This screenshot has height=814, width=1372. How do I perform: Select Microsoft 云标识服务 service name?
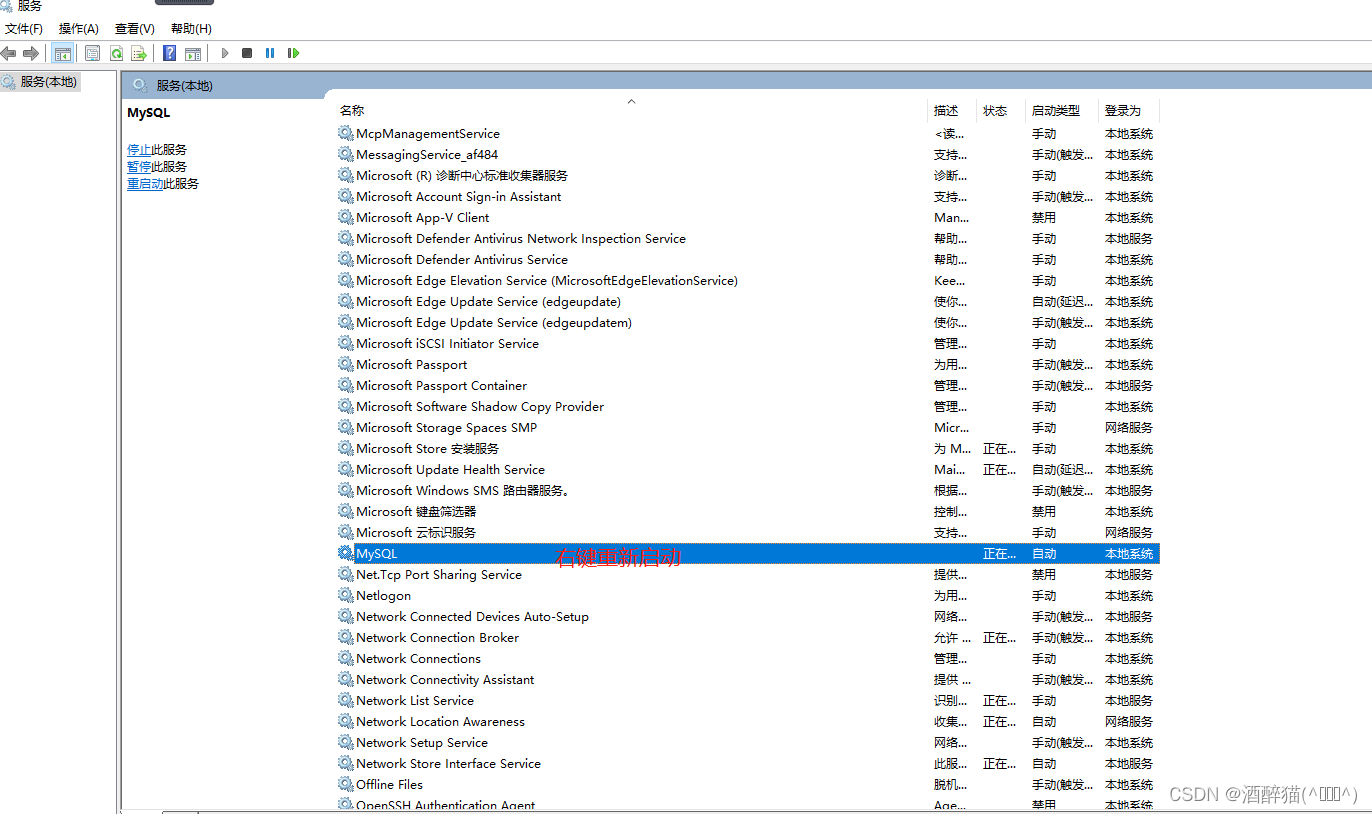[416, 532]
